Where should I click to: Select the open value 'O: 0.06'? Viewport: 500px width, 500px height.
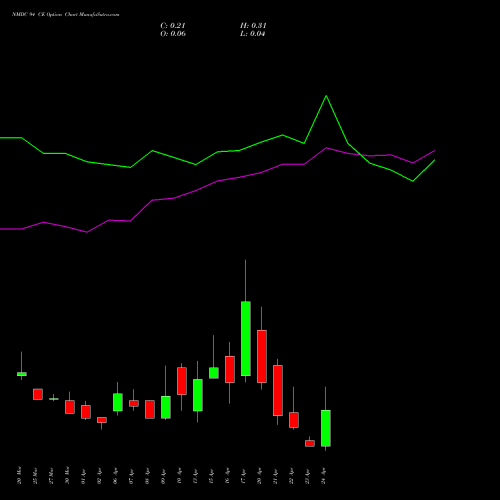[x=173, y=34]
